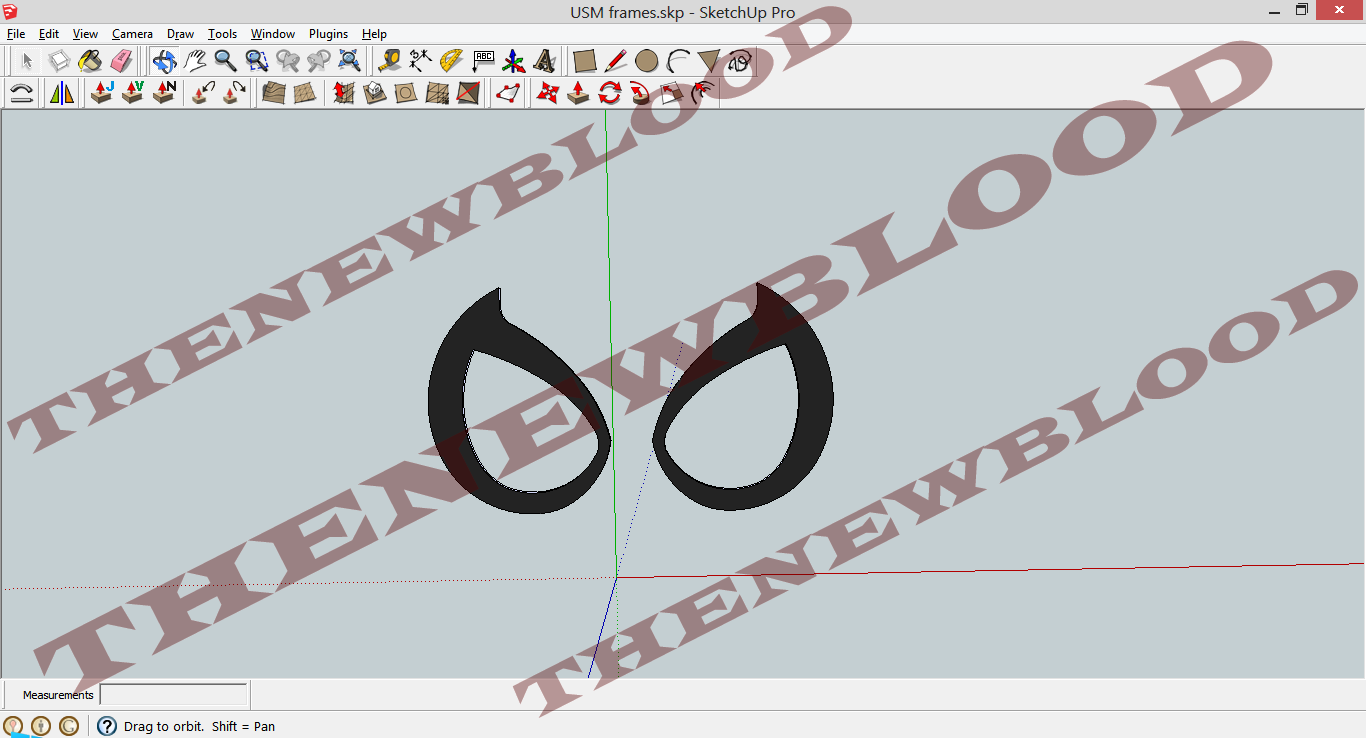Select the red arrows Move tool
The width and height of the screenshot is (1366, 738).
tap(547, 93)
